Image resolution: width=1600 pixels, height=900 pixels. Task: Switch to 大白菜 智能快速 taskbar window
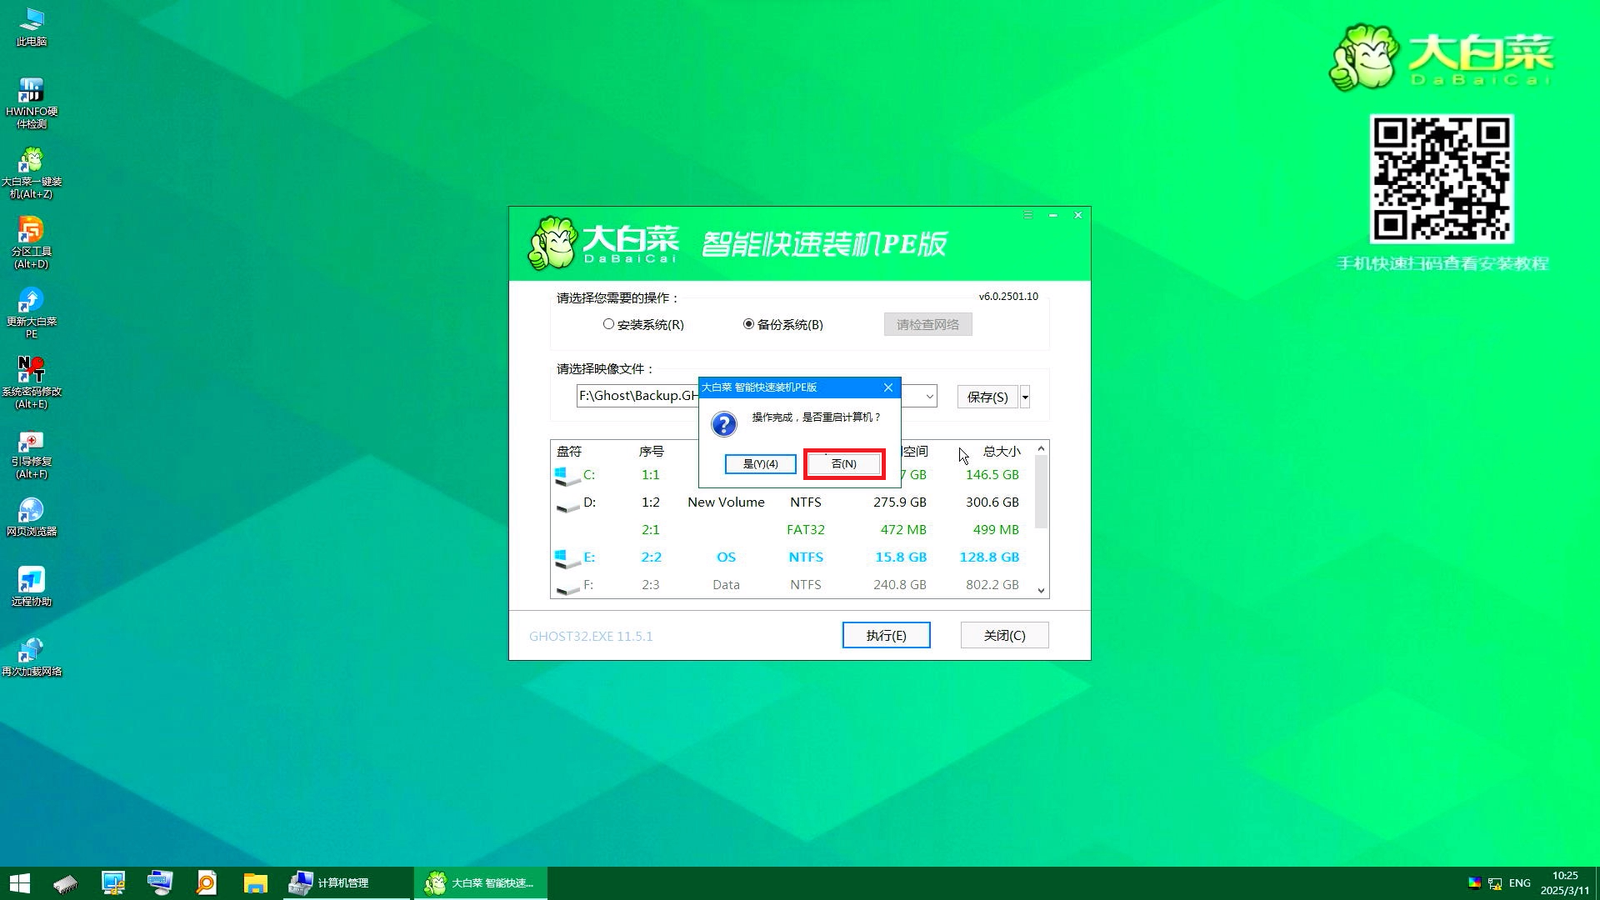coord(481,883)
